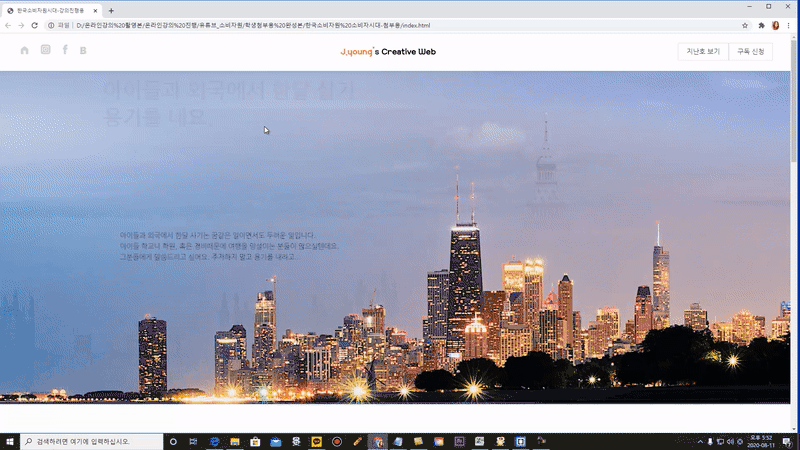The height and width of the screenshot is (450, 800).
Task: Open Microsoft Store from taskbar
Action: tap(255, 441)
